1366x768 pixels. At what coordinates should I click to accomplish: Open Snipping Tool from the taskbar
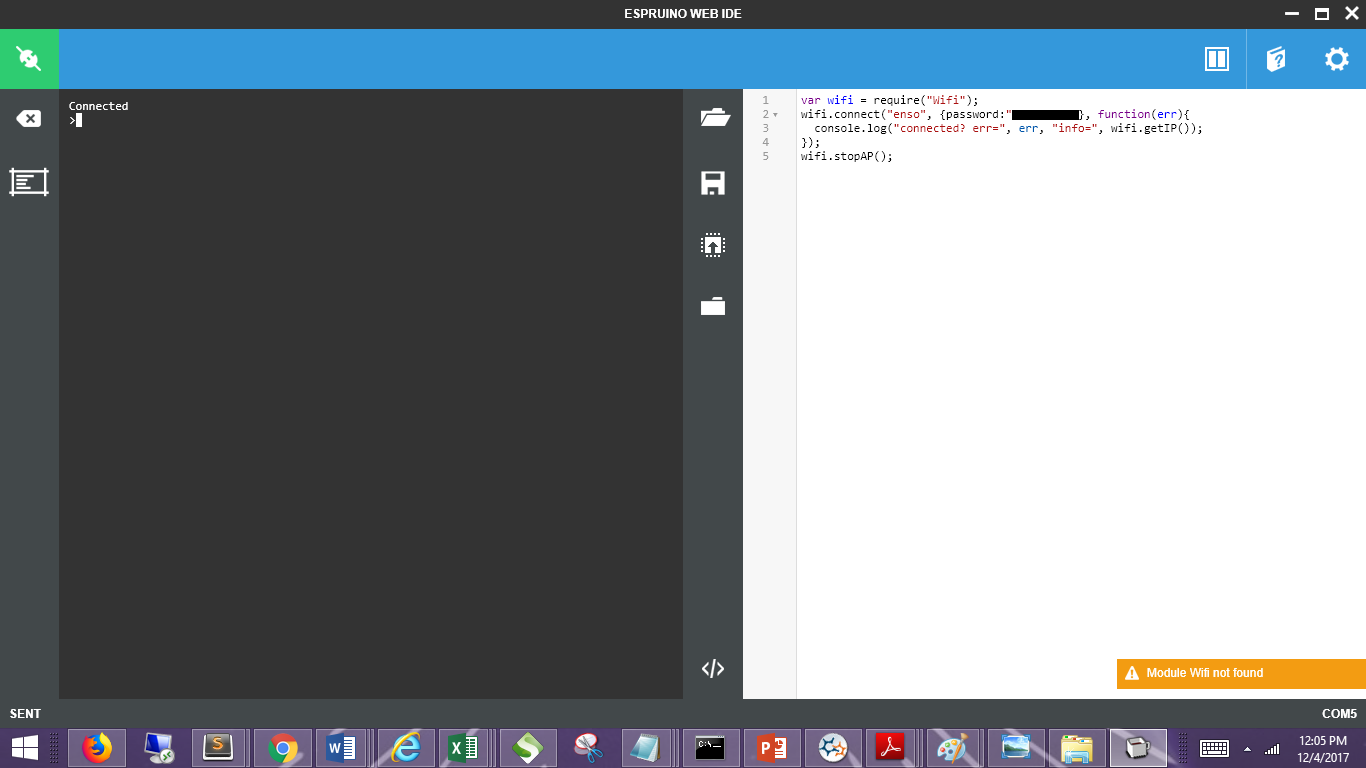tap(588, 748)
